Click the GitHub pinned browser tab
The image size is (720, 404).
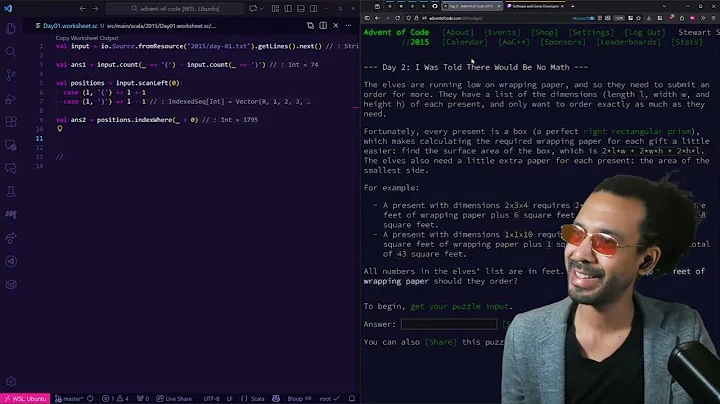(x=434, y=6)
